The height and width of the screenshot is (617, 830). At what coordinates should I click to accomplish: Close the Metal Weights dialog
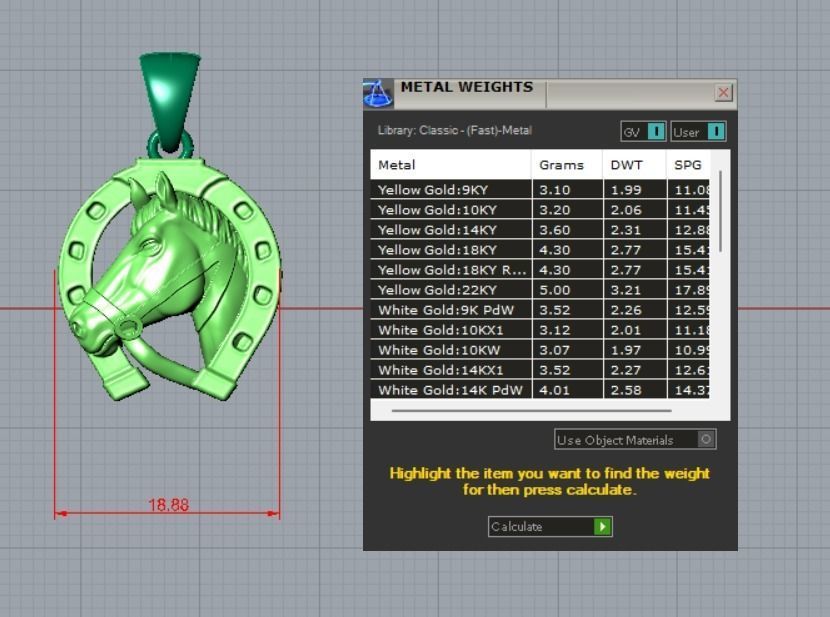click(723, 93)
